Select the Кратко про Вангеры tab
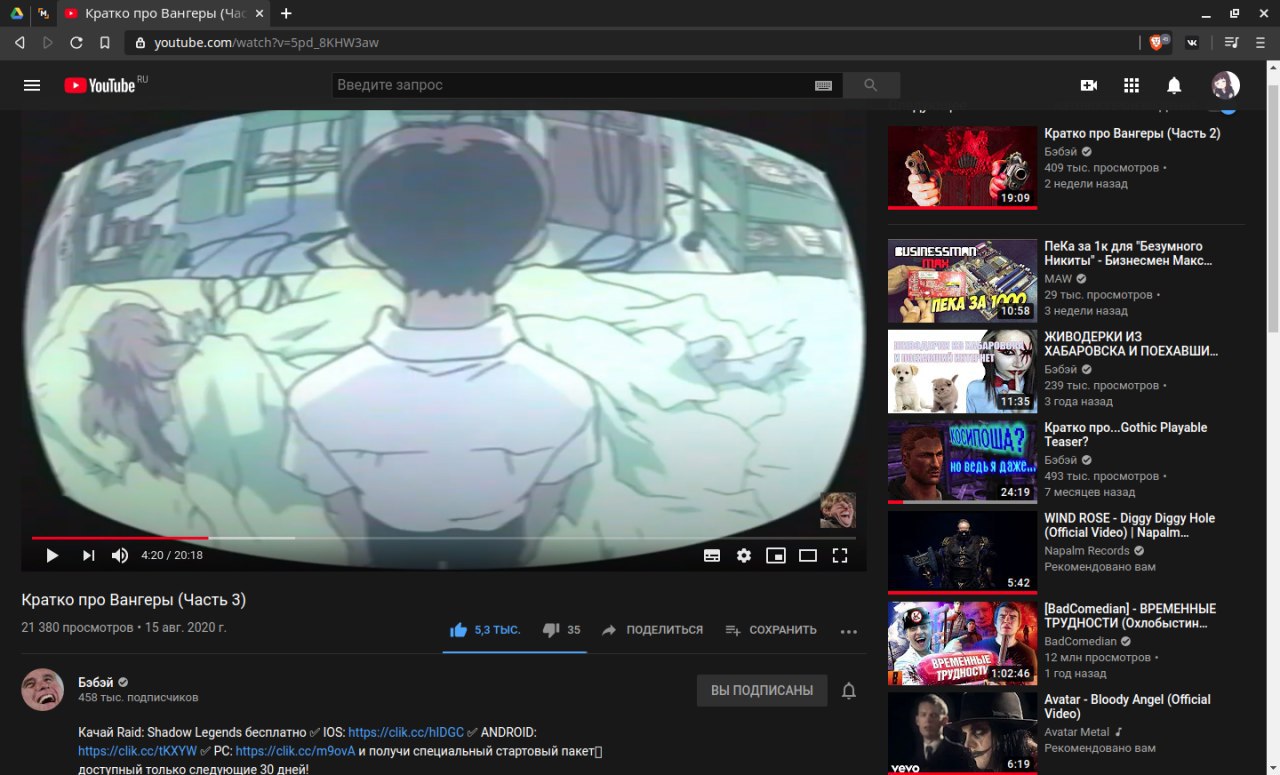1280x775 pixels. tap(165, 13)
